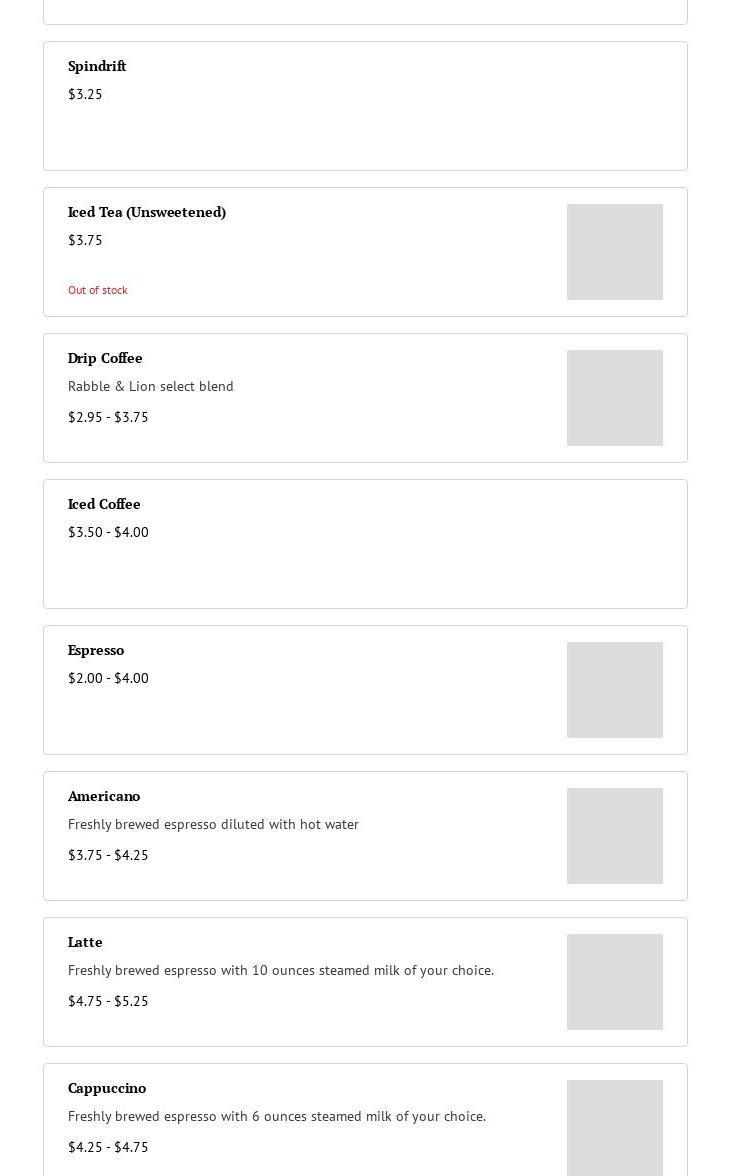
Task: Choose the Iced Coffee menu item
Action: tap(104, 504)
